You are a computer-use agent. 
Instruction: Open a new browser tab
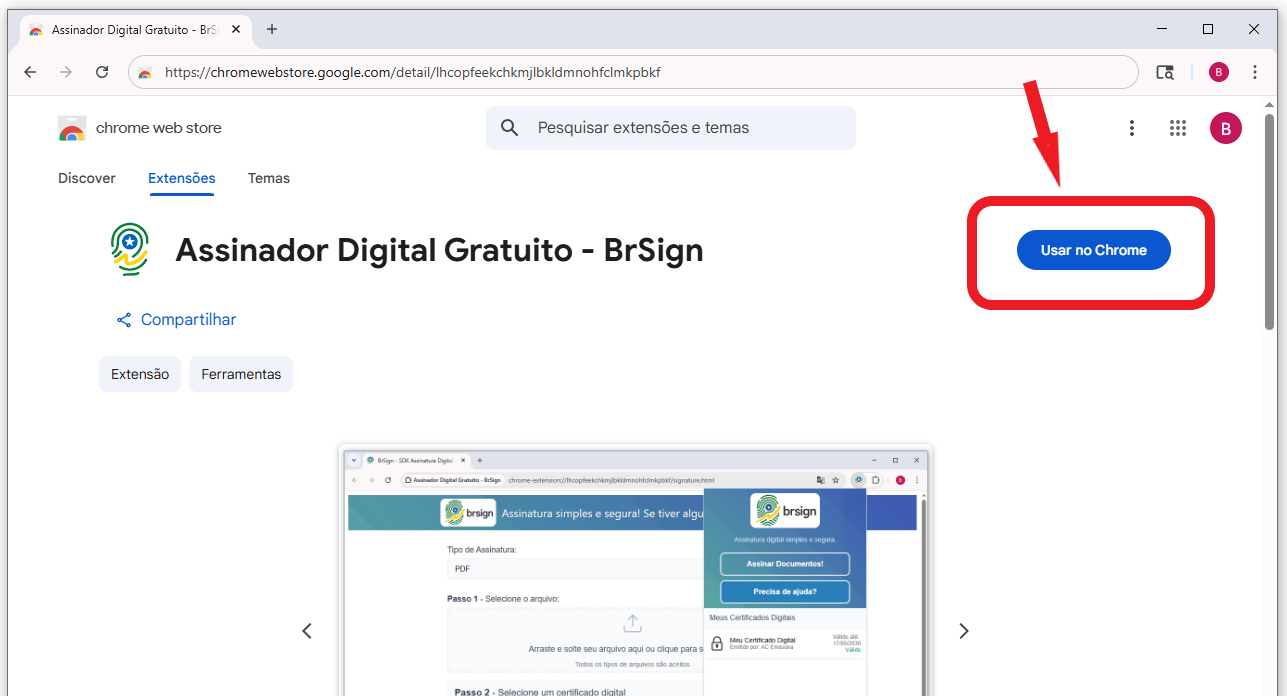click(x=272, y=29)
